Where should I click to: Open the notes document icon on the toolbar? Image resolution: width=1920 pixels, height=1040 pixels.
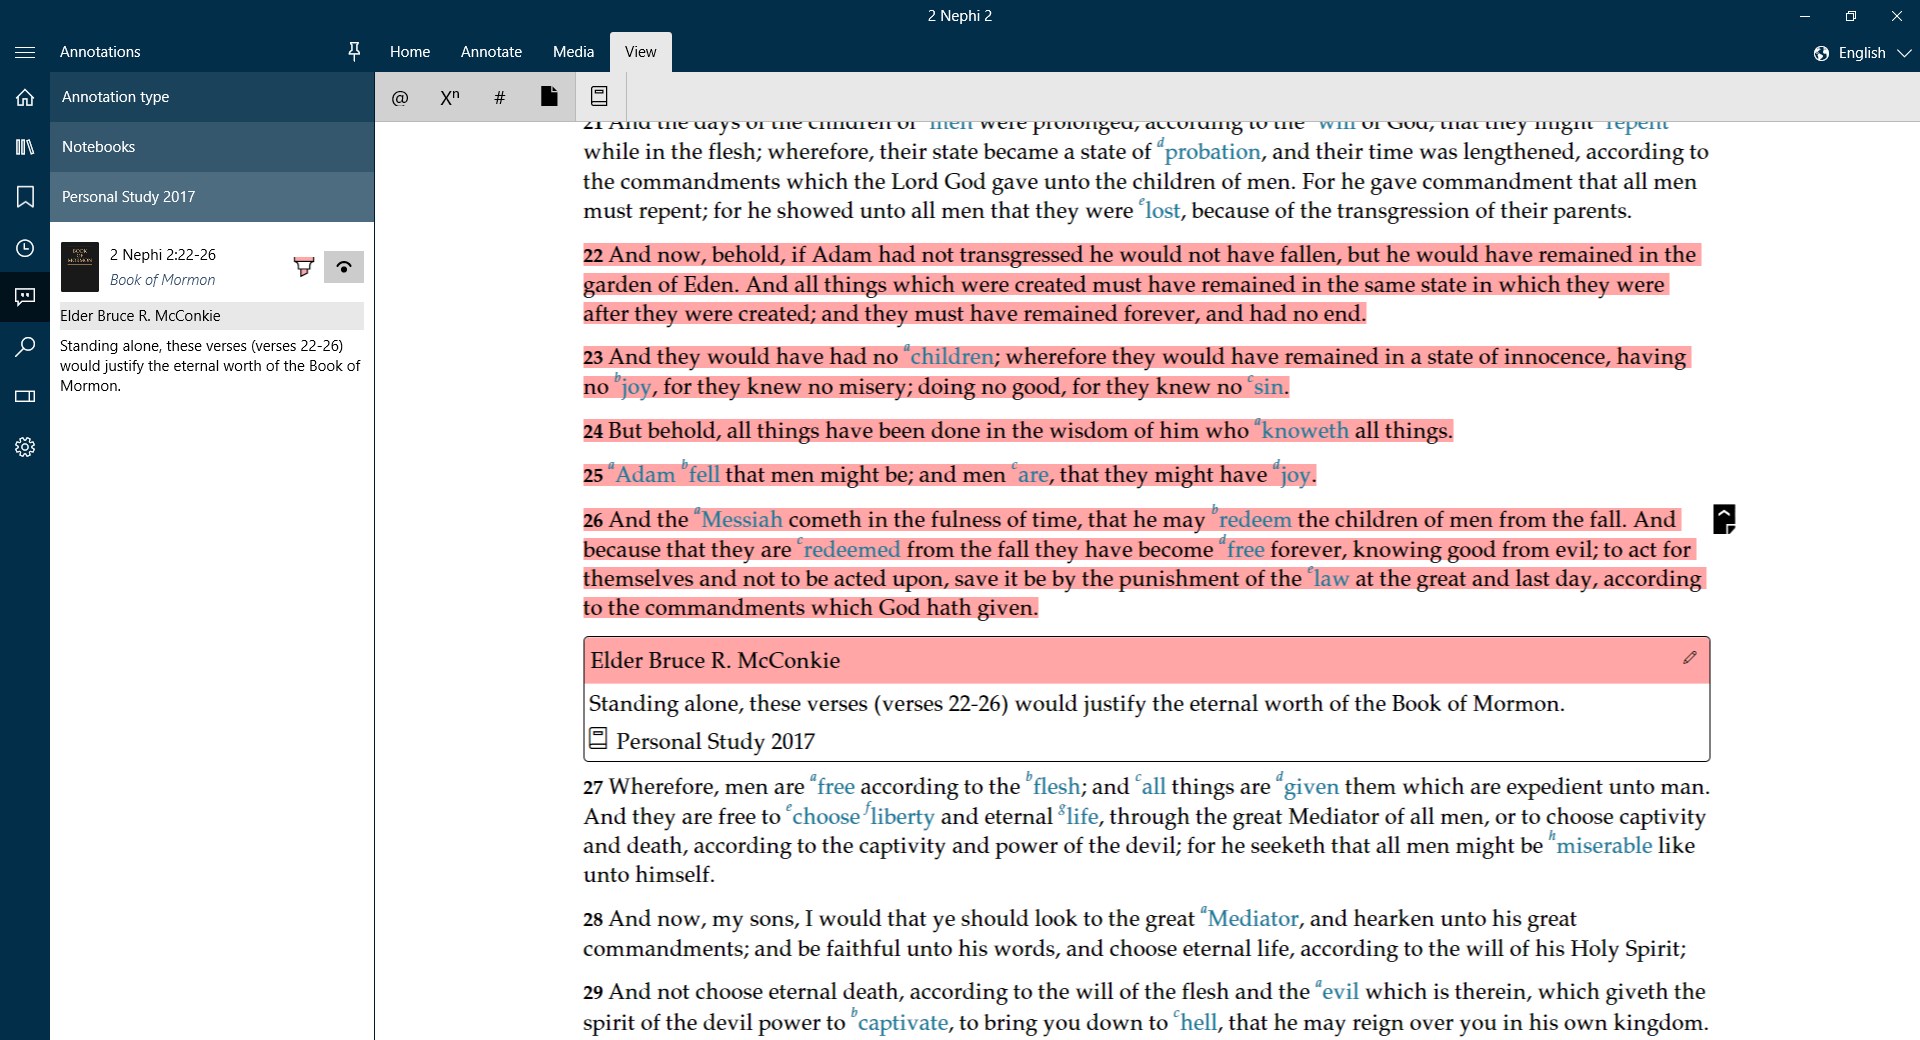coord(549,96)
